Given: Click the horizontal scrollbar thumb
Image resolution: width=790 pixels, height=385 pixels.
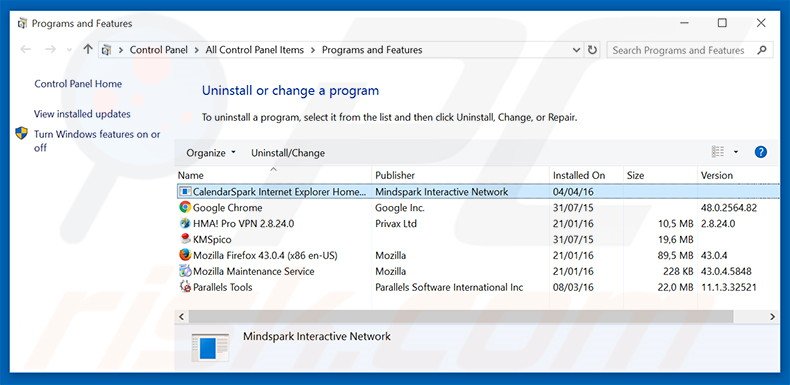Looking at the screenshot, I should pos(460,316).
